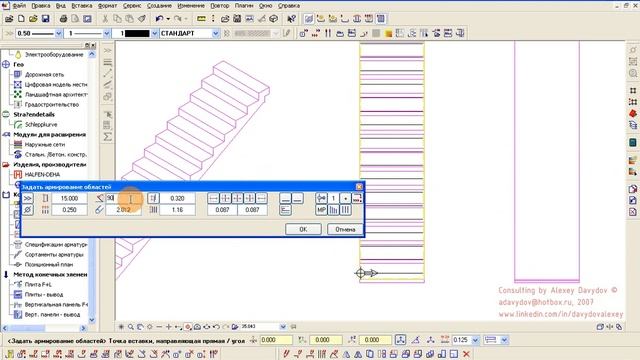This screenshot has width=640, height=360.
Task: Toggle the first bar display mode button
Action: point(286,198)
